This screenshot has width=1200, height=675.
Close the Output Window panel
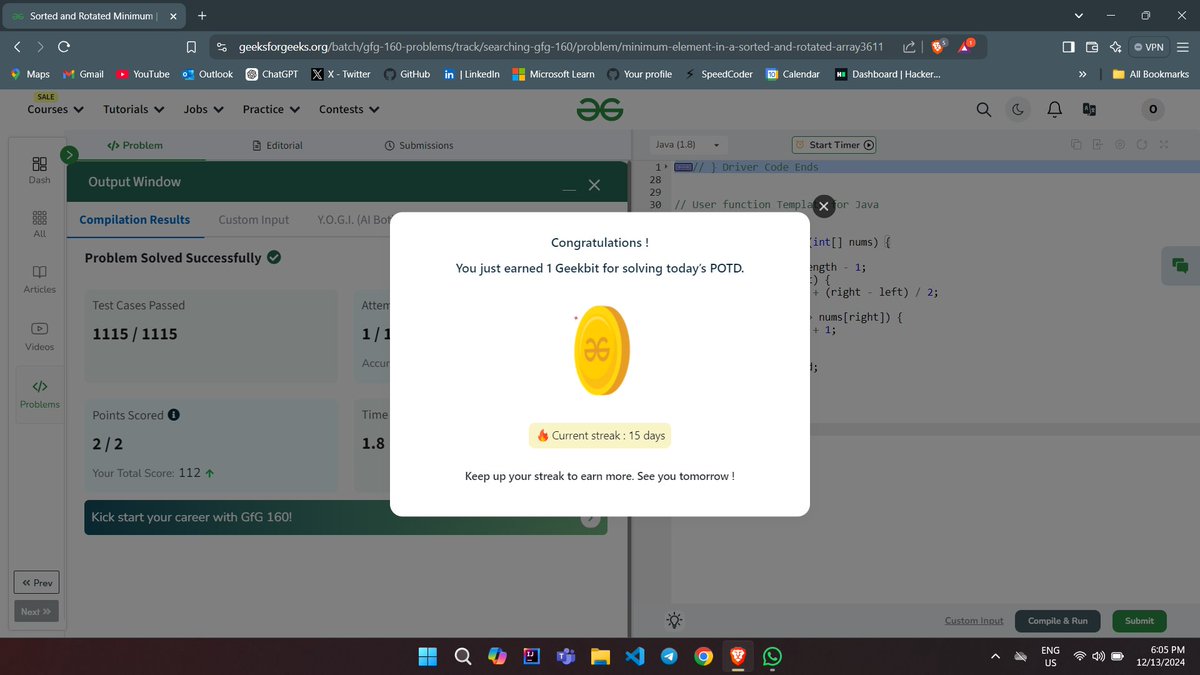(x=594, y=185)
